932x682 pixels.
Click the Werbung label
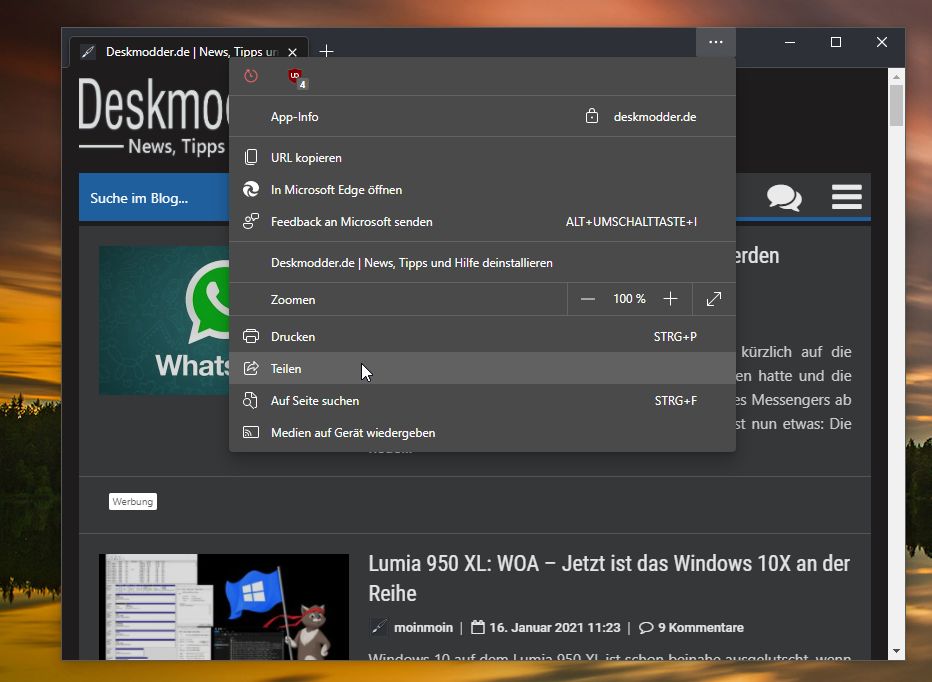tap(133, 501)
